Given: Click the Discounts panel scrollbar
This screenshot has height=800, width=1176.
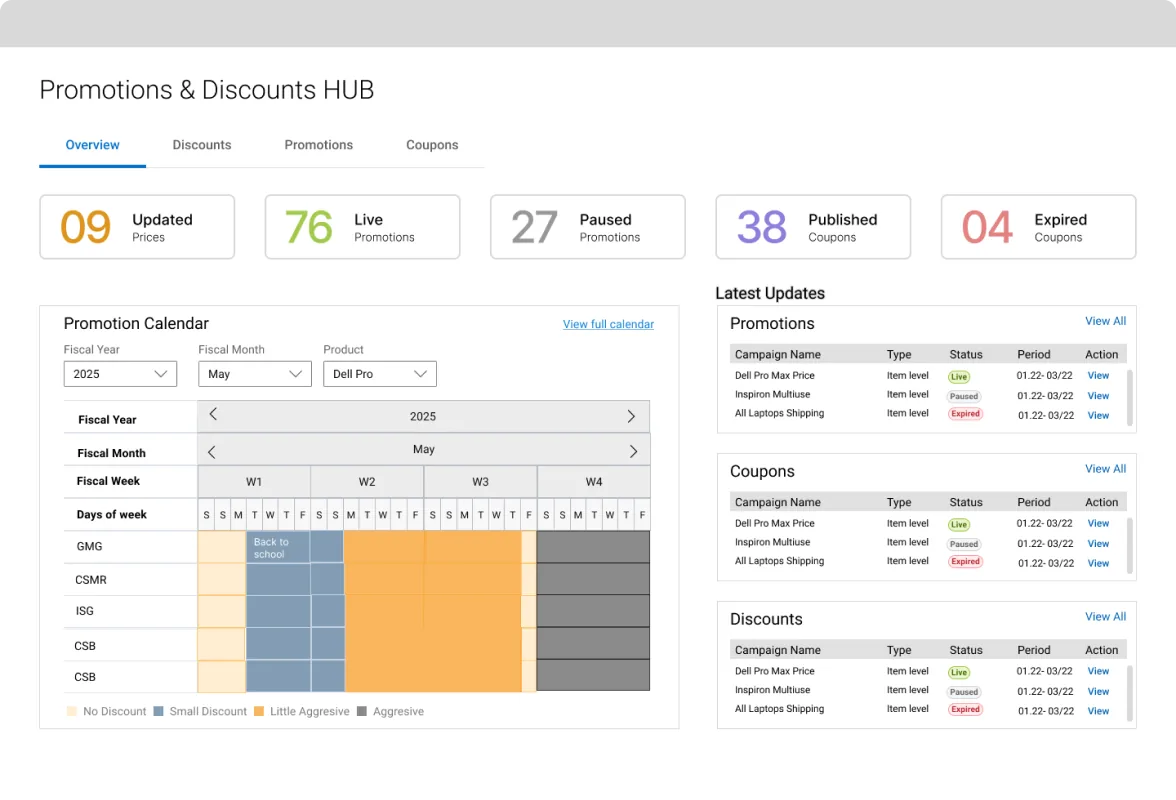Looking at the screenshot, I should coord(1130,693).
